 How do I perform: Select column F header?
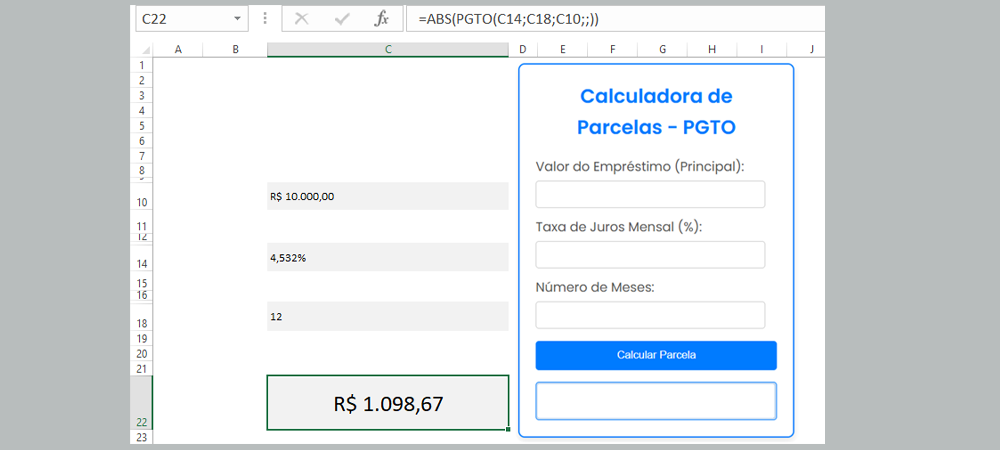(612, 50)
